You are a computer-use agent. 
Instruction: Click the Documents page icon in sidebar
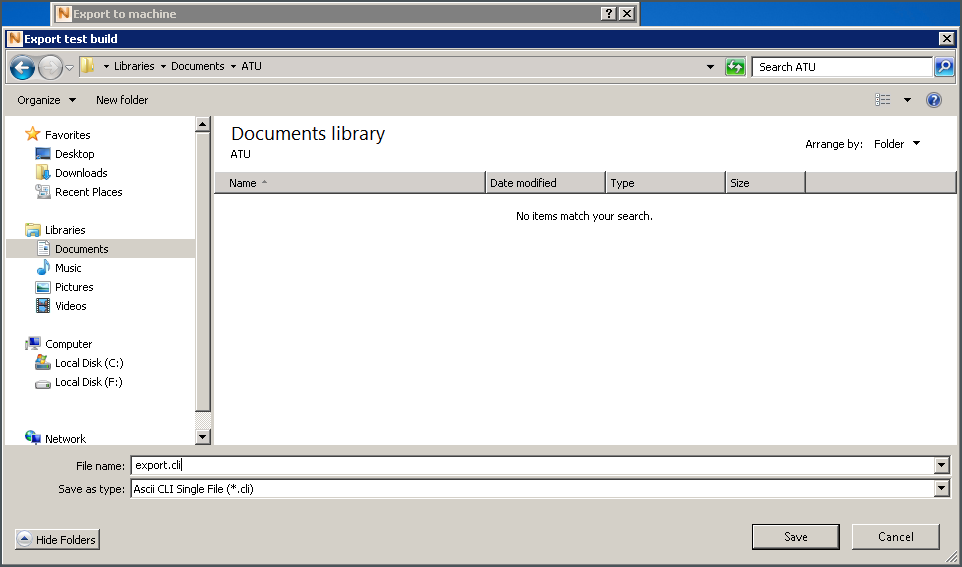coord(43,249)
